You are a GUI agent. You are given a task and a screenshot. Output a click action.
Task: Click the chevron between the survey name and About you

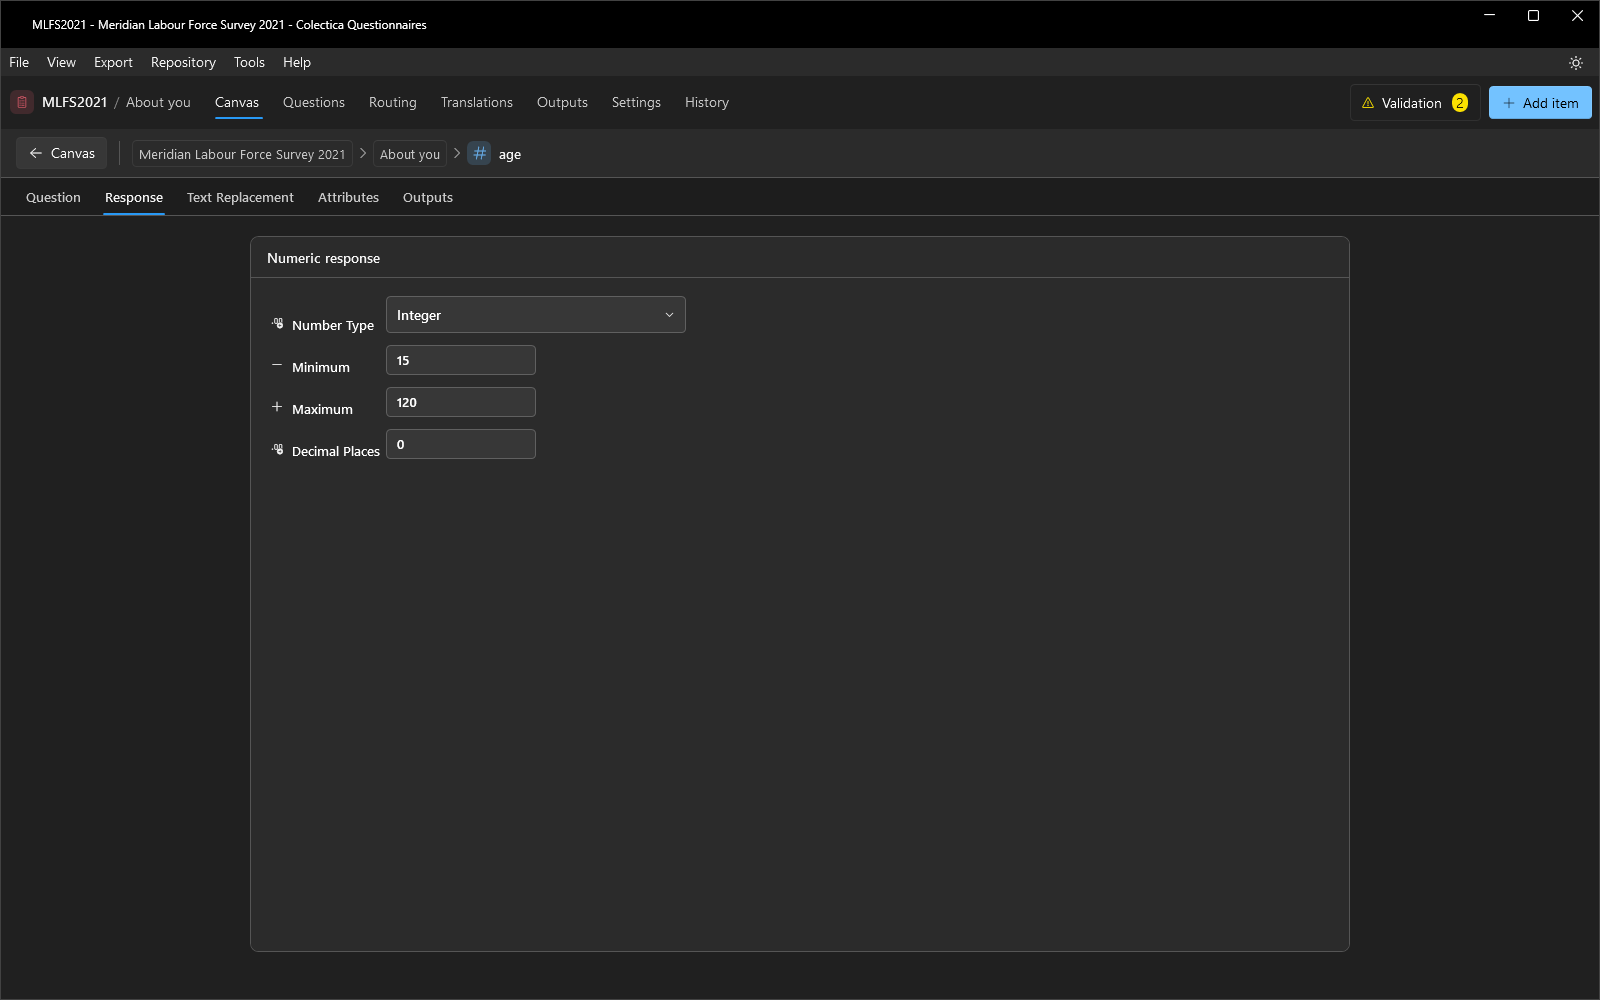pos(363,153)
